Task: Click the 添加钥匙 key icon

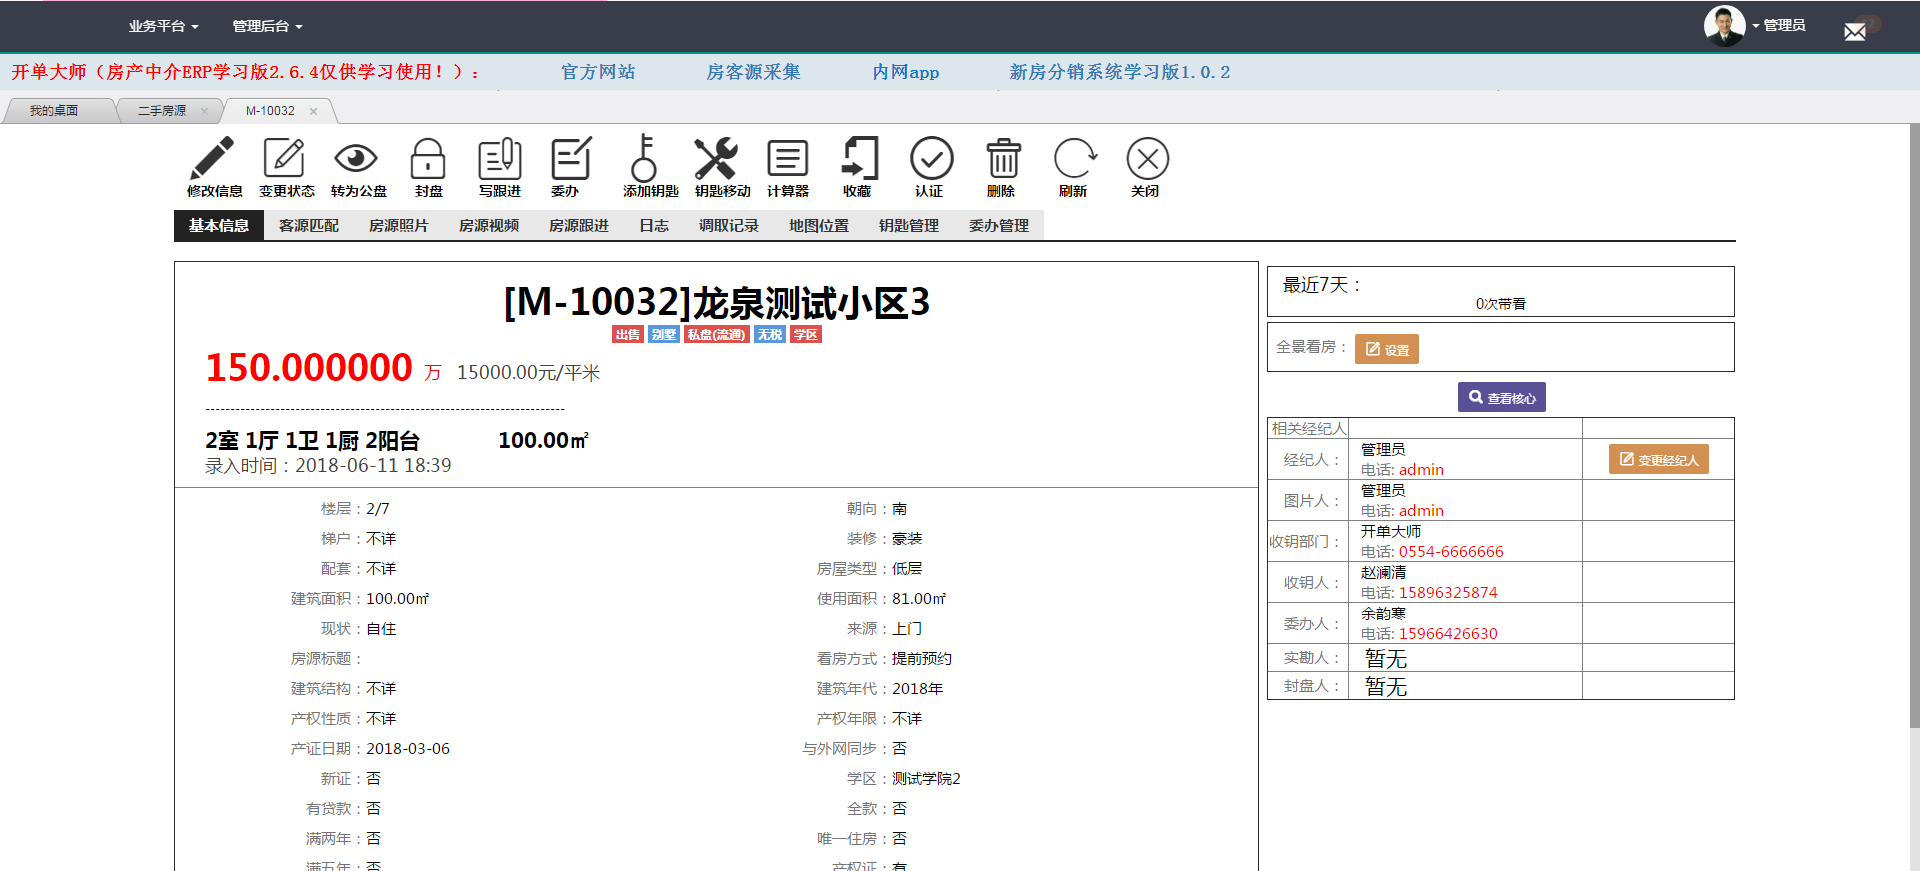Action: tap(644, 159)
